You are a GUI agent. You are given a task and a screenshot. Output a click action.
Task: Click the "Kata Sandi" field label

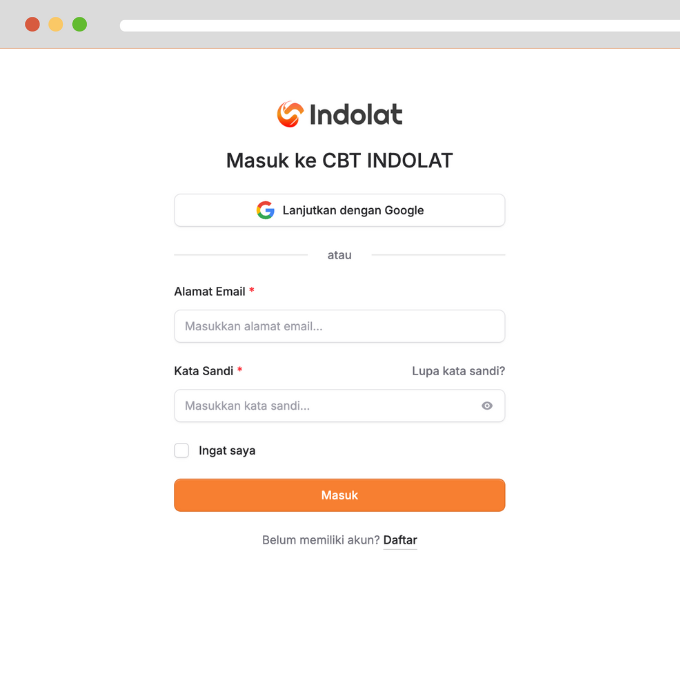click(x=204, y=371)
